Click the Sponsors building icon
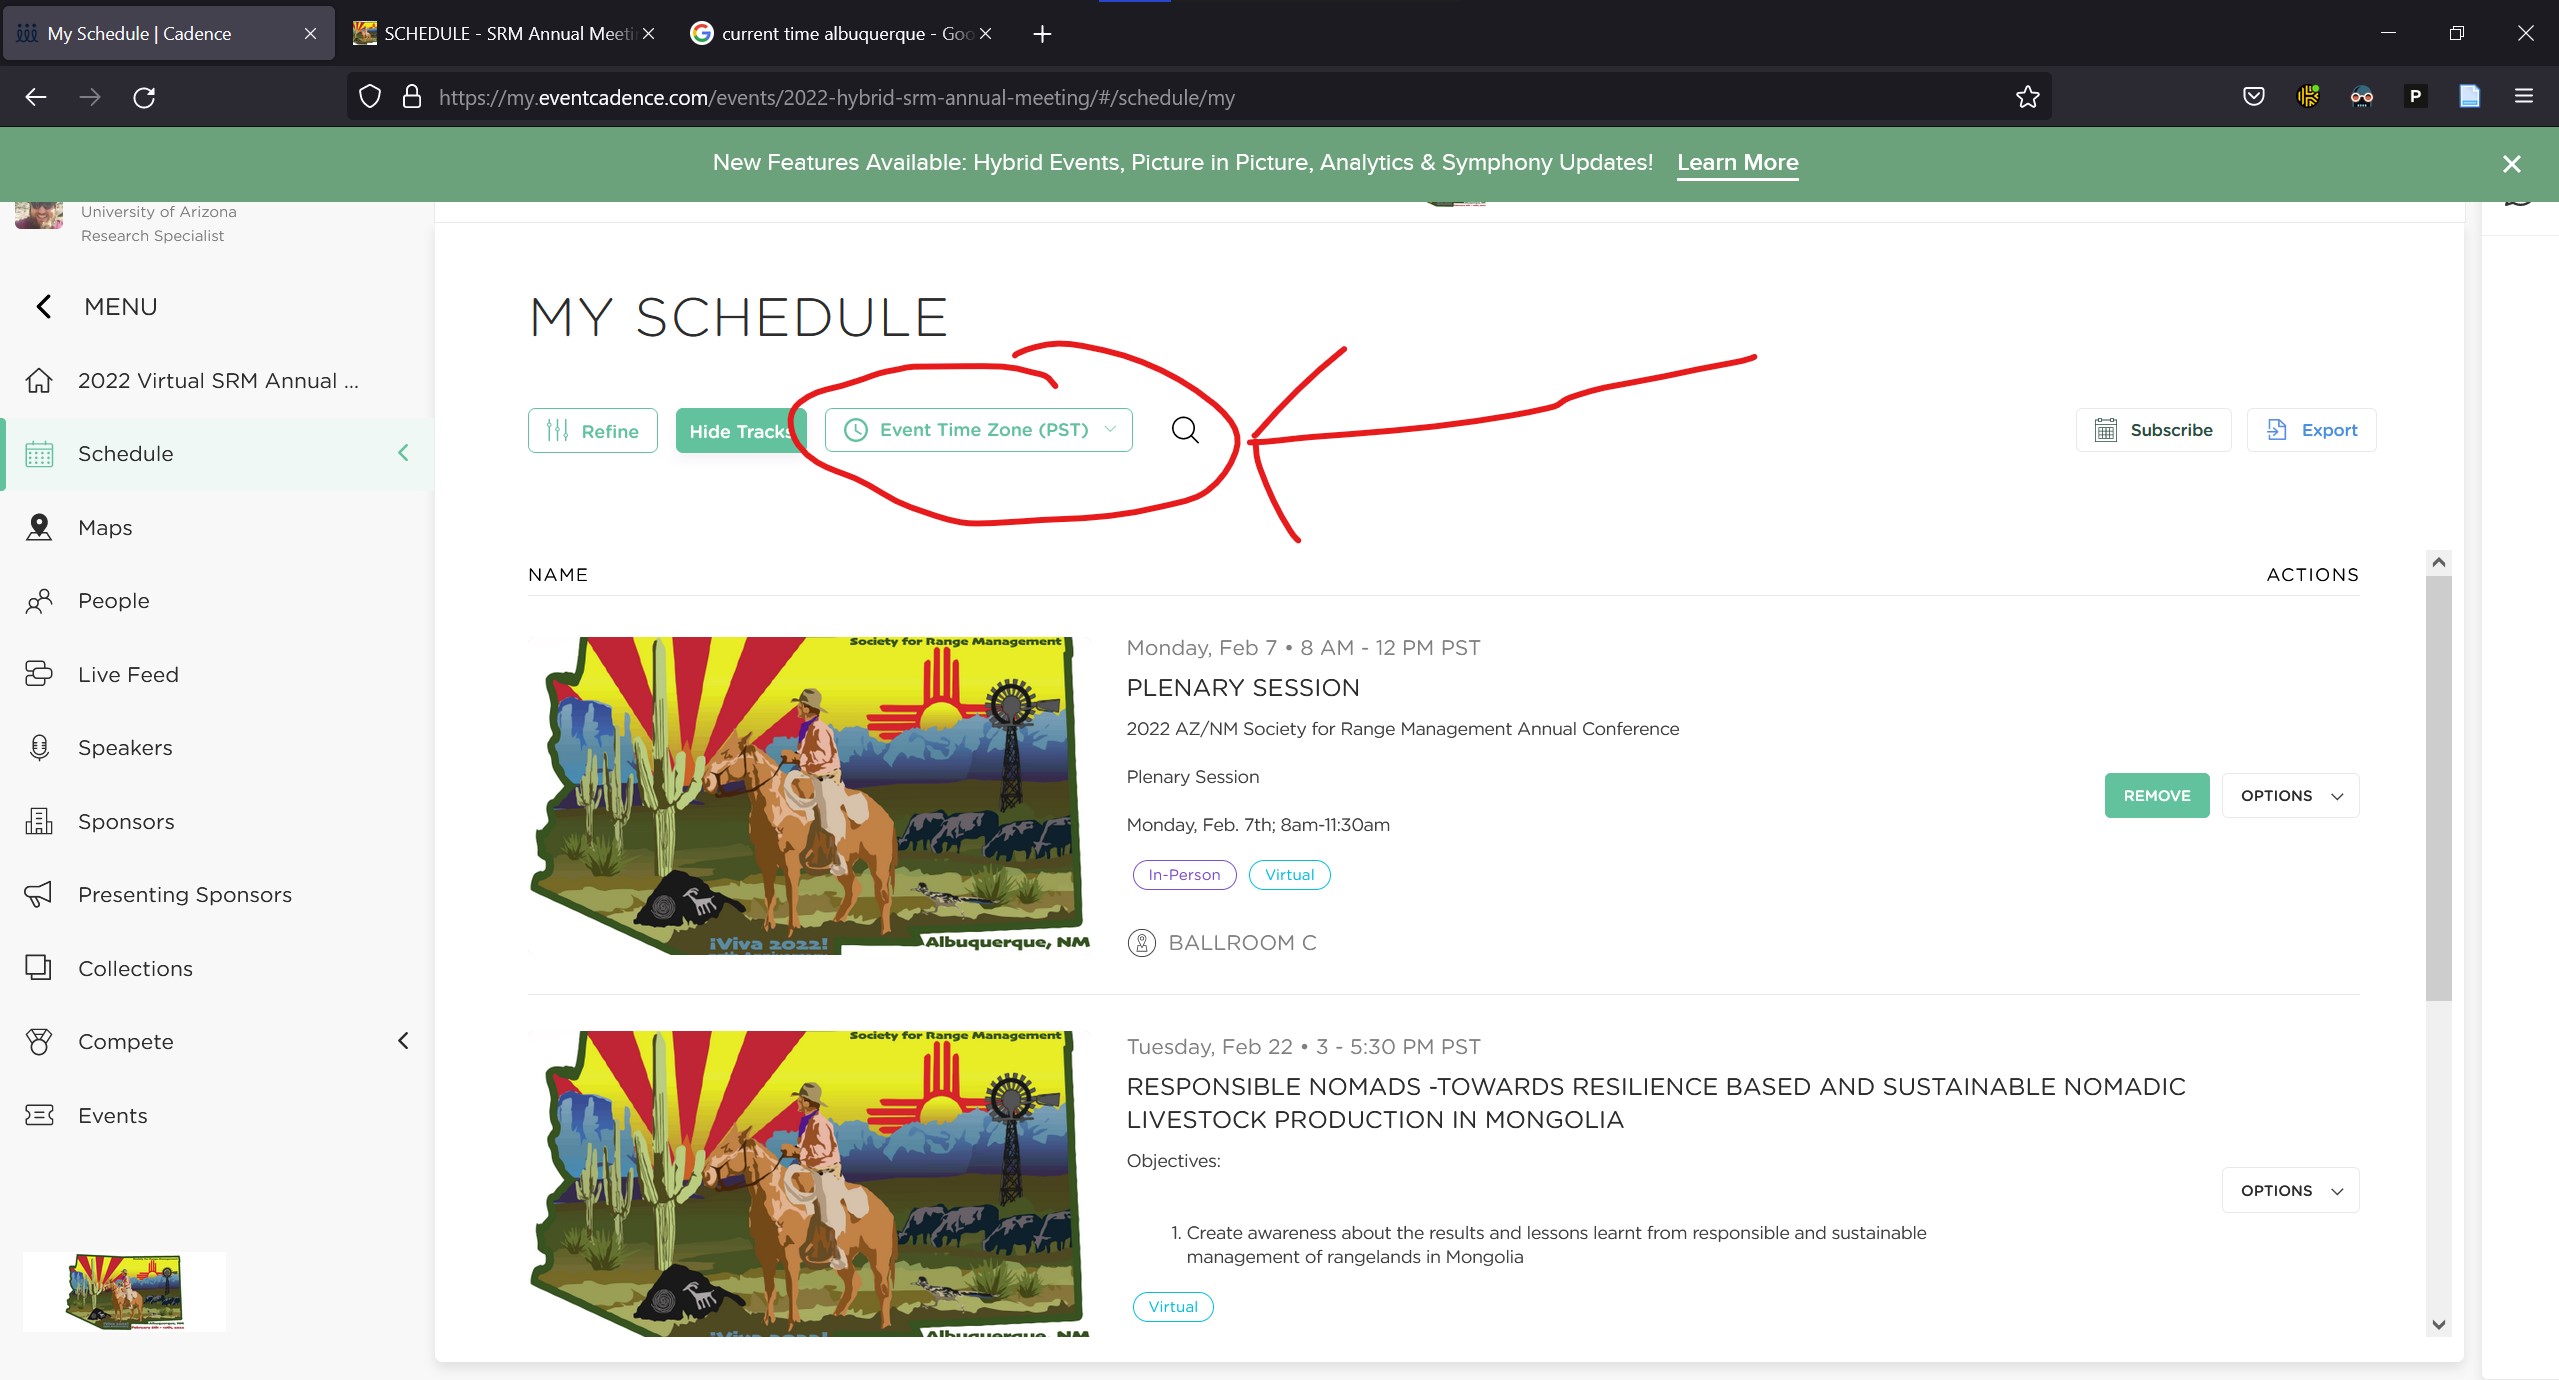The image size is (2559, 1380). click(39, 822)
